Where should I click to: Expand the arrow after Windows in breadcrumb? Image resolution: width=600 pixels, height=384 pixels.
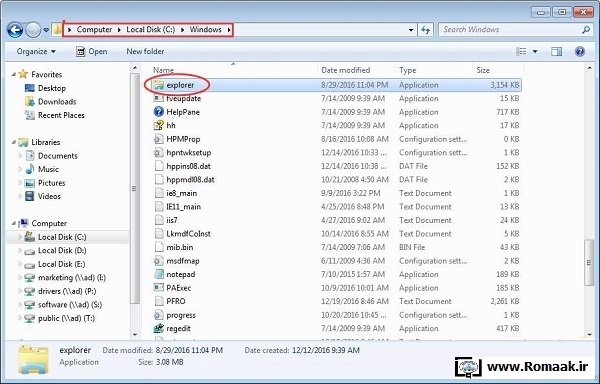coord(229,30)
